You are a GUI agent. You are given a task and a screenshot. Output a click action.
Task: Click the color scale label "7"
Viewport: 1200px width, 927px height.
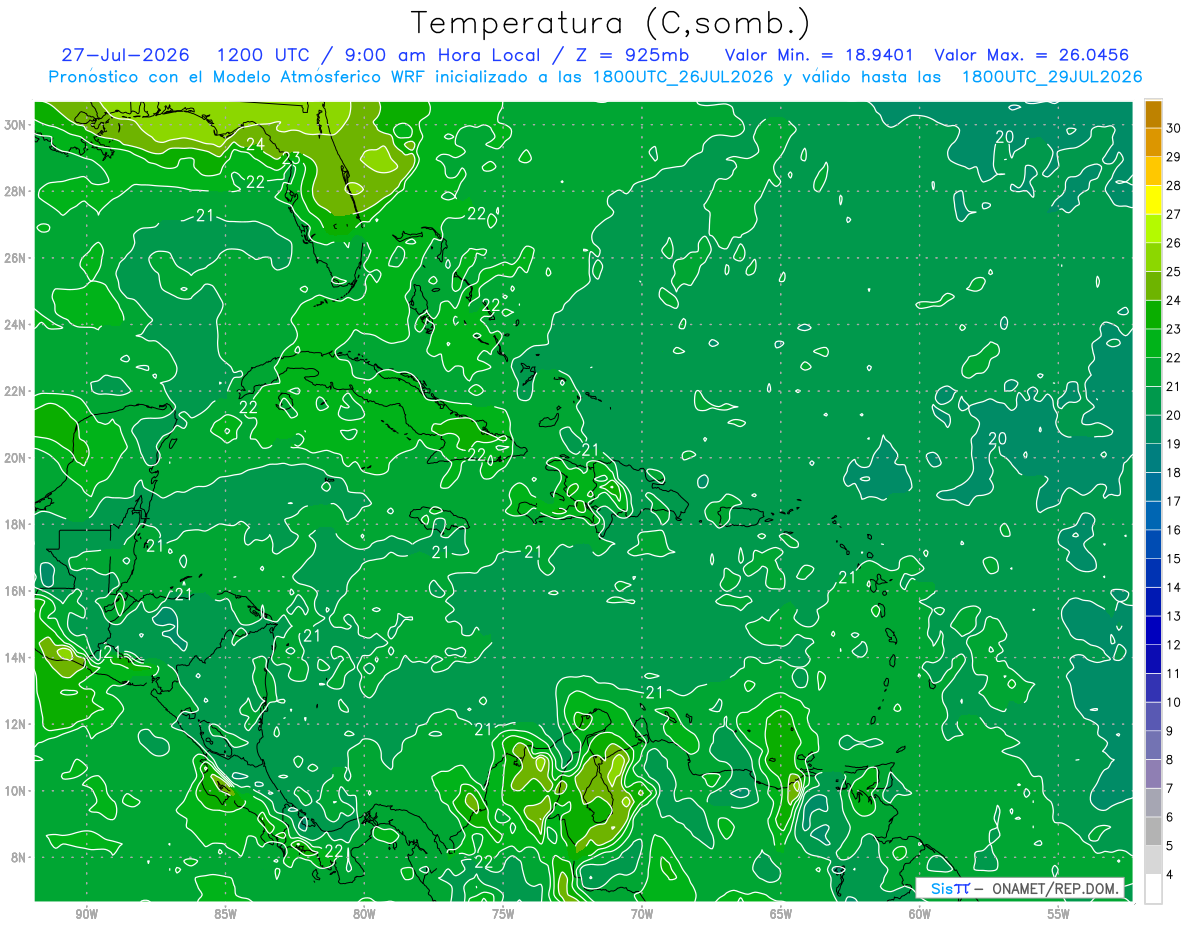[1170, 789]
